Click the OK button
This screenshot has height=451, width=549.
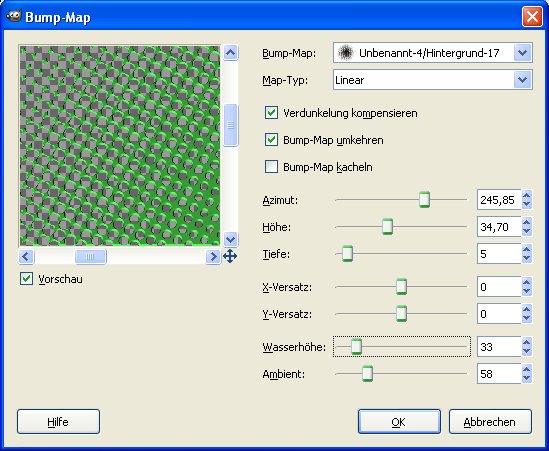click(399, 422)
